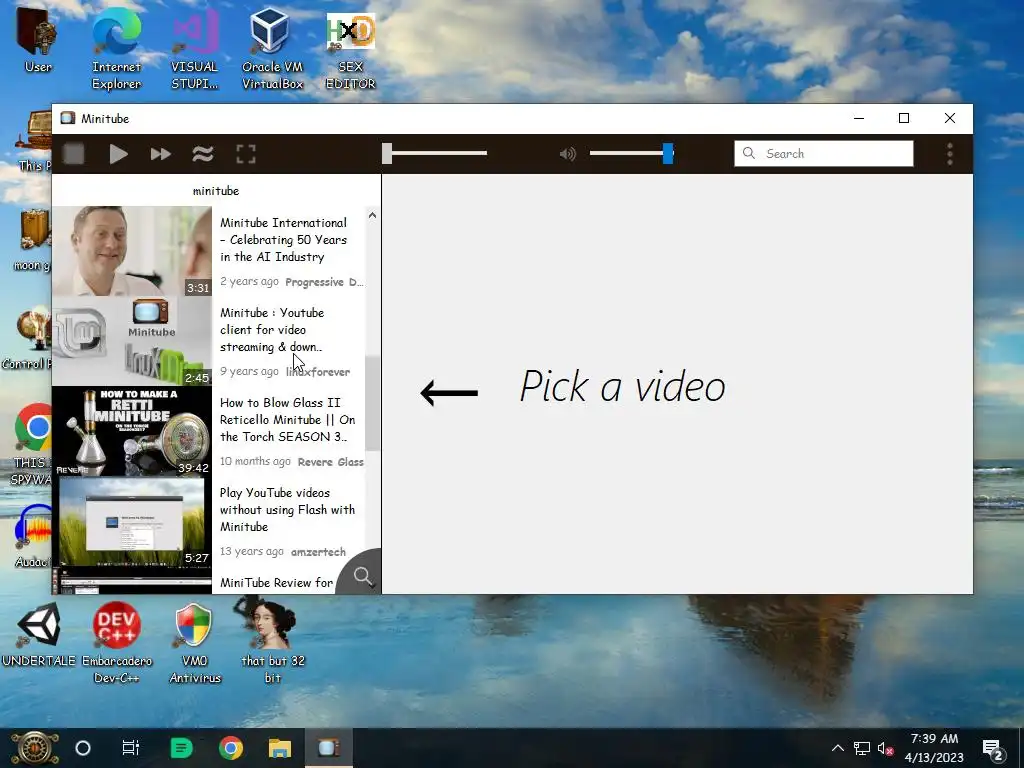1024x768 pixels.
Task: Click the related videos wavy icon
Action: point(202,154)
